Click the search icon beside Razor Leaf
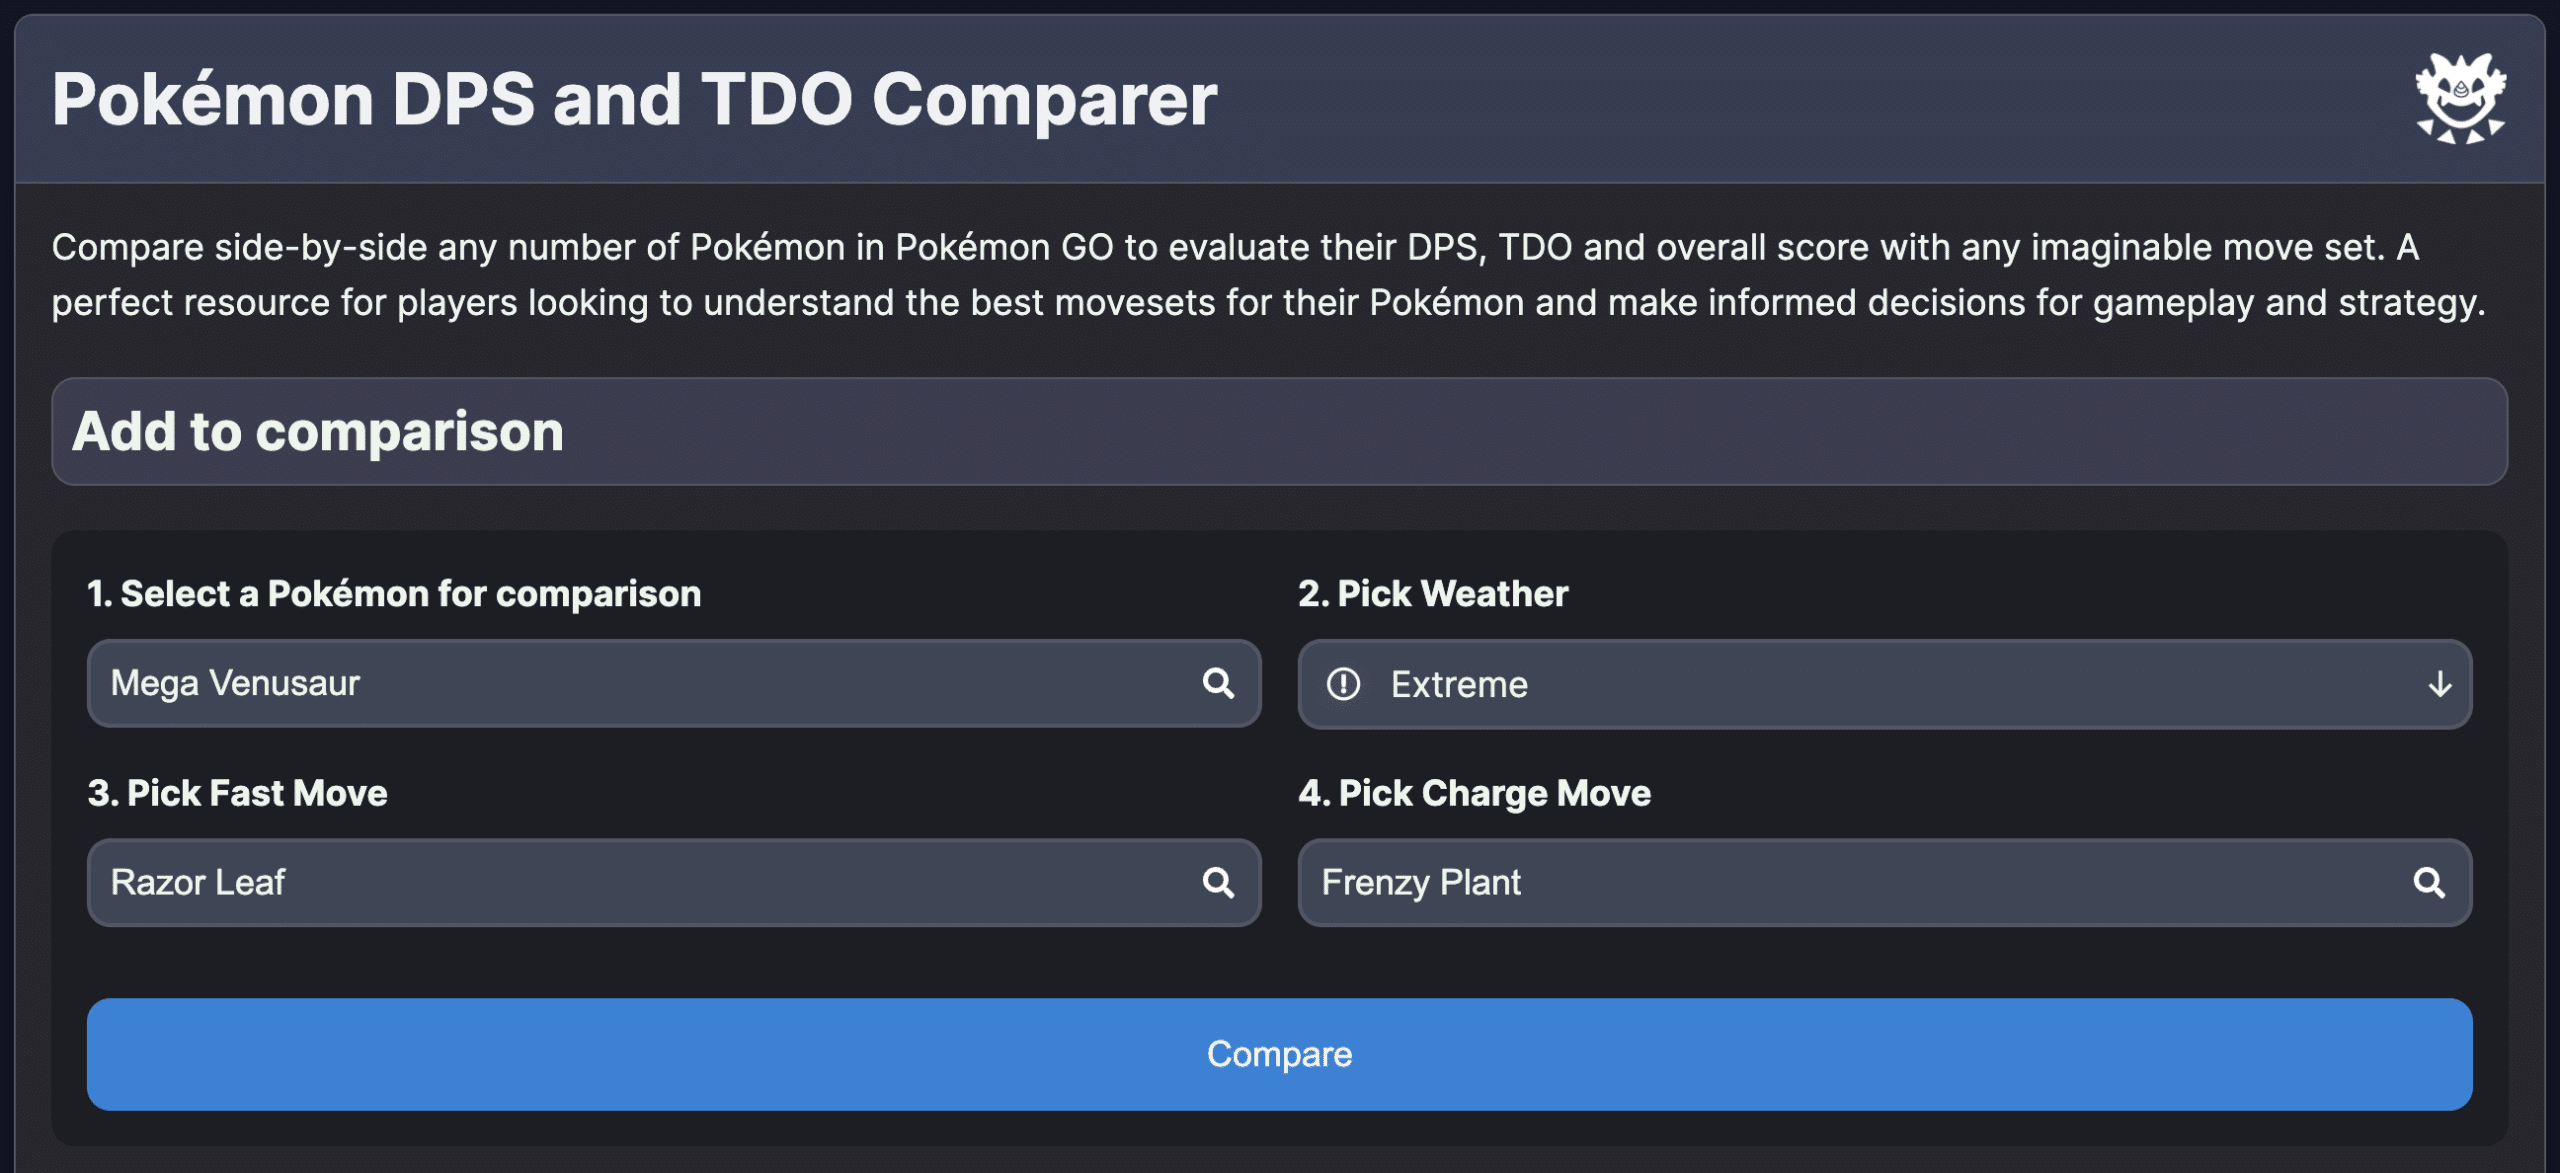The height and width of the screenshot is (1173, 2560). pos(1218,882)
